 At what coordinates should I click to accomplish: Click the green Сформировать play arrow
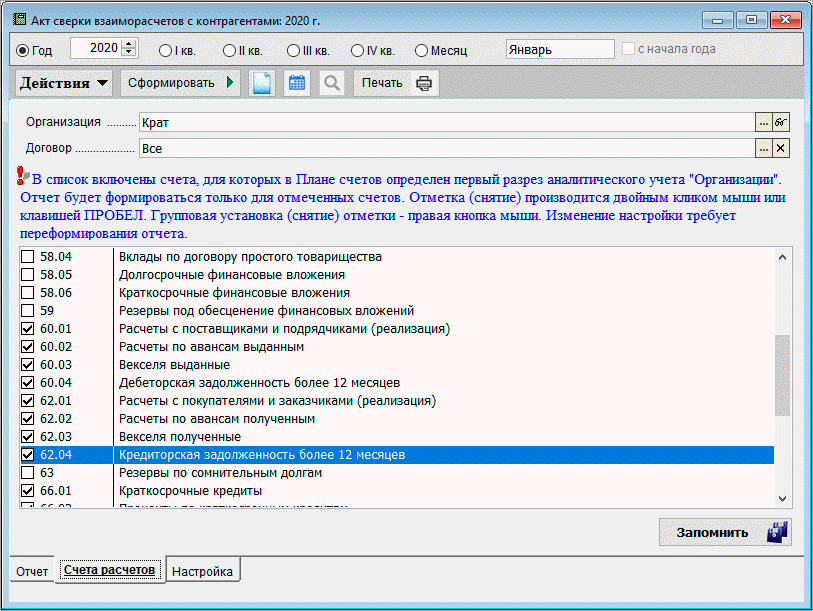pyautogui.click(x=230, y=82)
